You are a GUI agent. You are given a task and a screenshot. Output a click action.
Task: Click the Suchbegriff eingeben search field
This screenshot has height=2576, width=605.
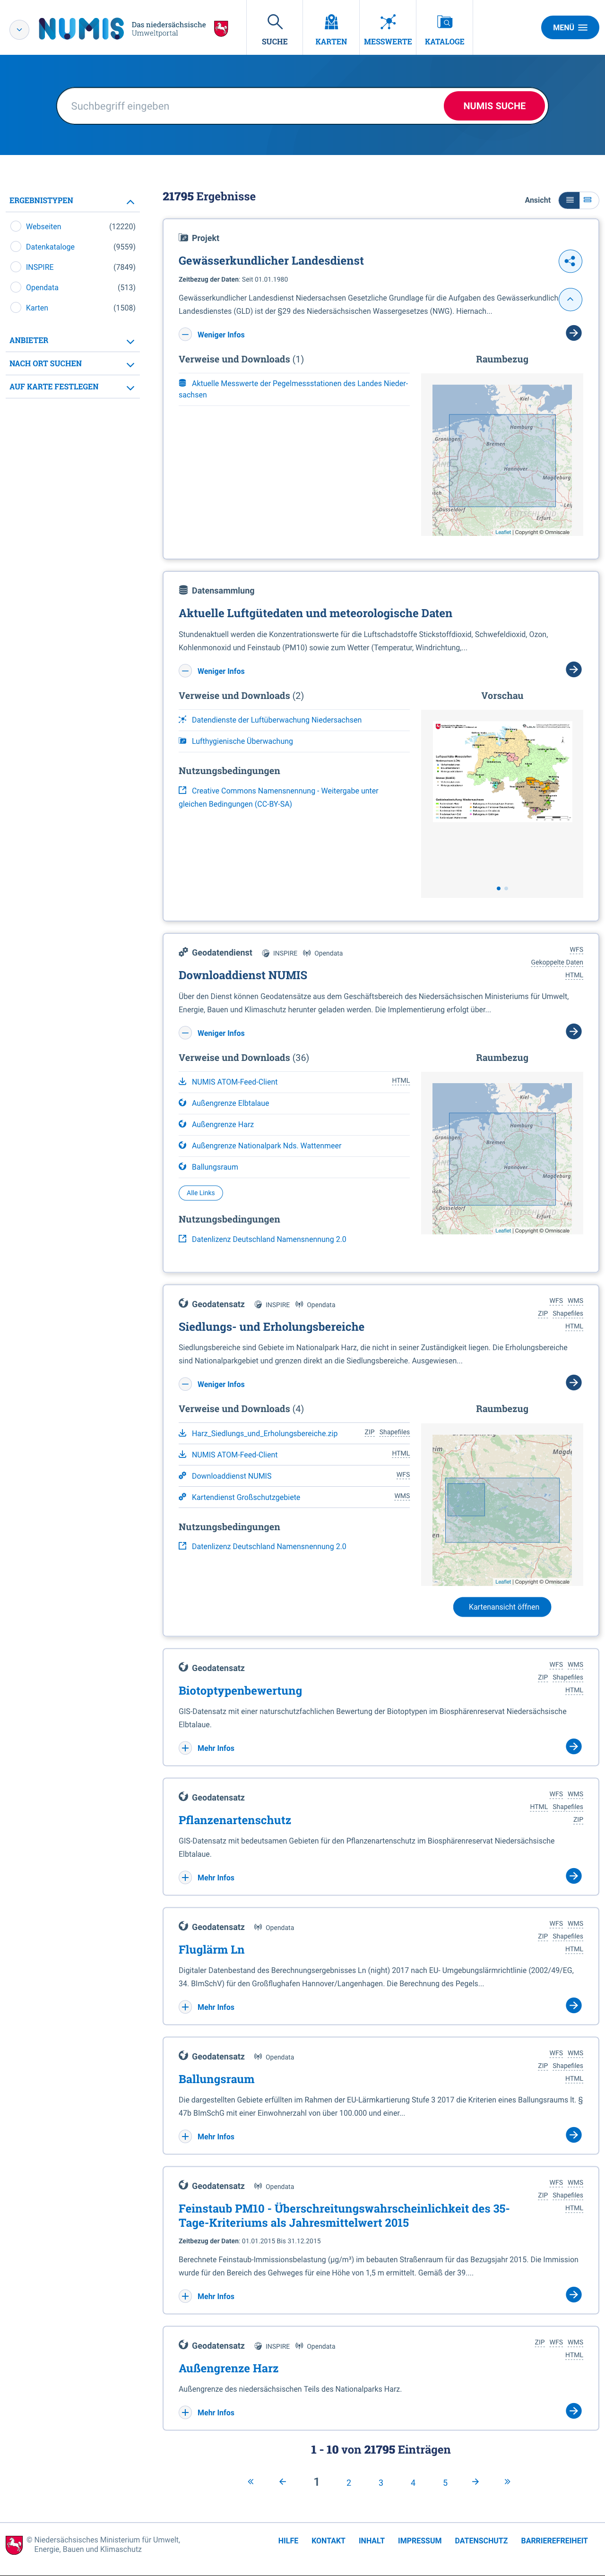[250, 106]
